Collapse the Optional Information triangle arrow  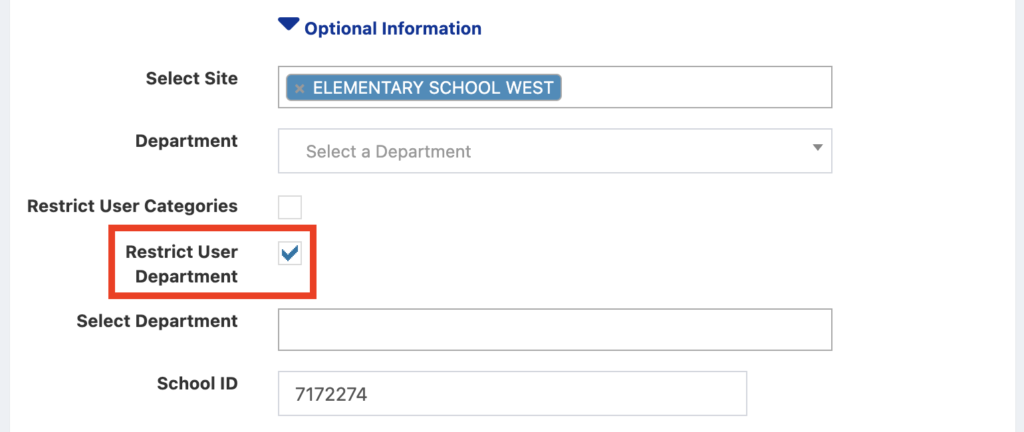coord(288,27)
